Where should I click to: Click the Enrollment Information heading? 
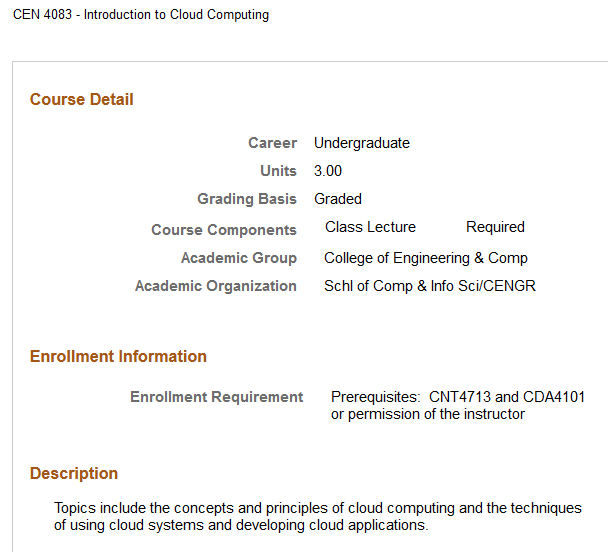[x=118, y=356]
